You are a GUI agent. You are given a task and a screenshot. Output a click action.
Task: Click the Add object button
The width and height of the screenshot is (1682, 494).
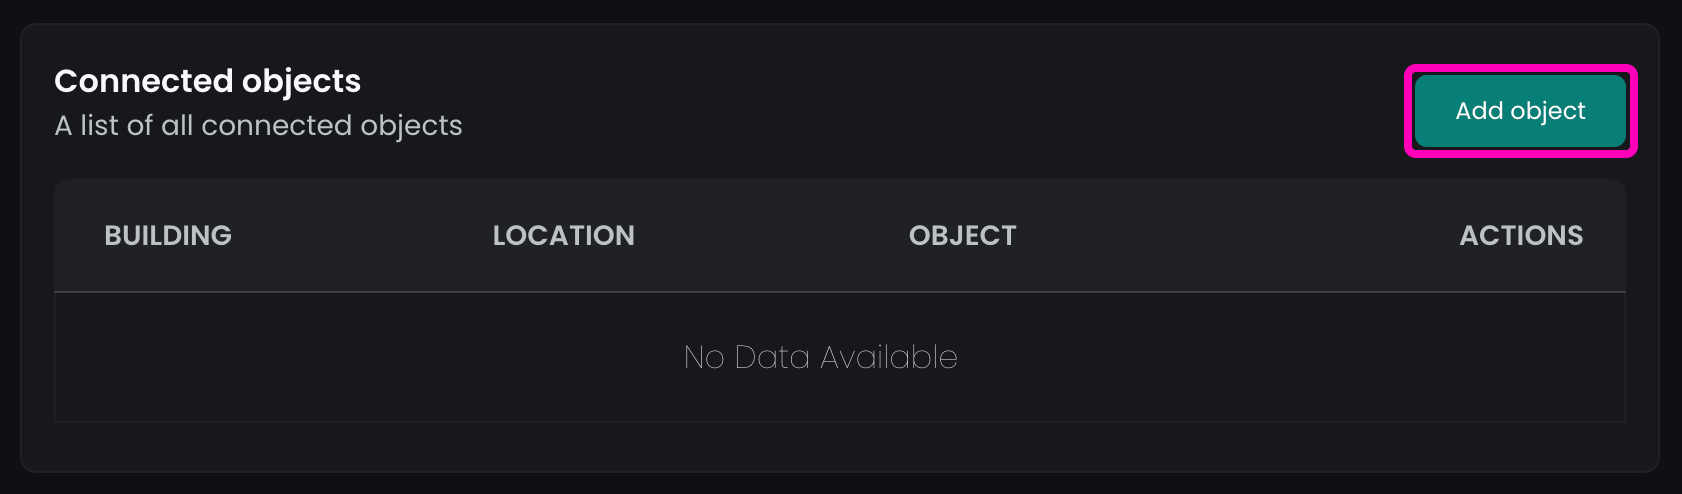click(x=1520, y=111)
